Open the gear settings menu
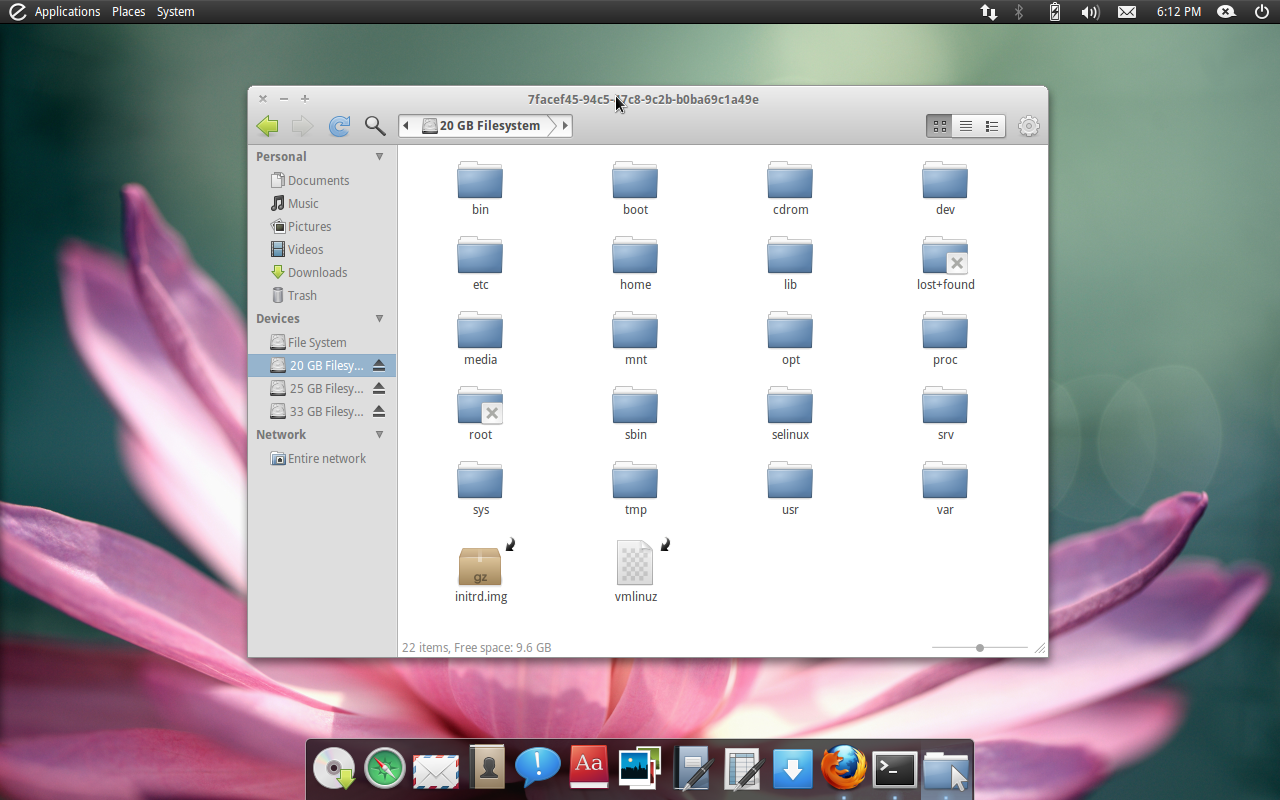1280x800 pixels. (1028, 126)
